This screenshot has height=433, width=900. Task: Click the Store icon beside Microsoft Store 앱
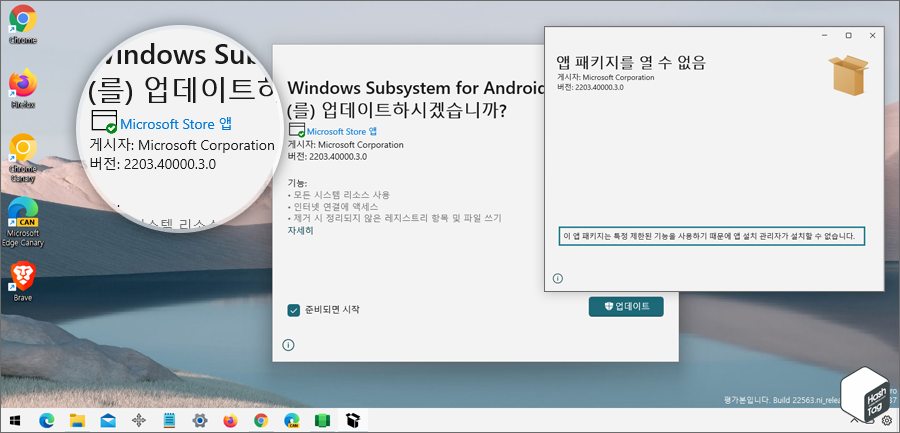pos(297,130)
